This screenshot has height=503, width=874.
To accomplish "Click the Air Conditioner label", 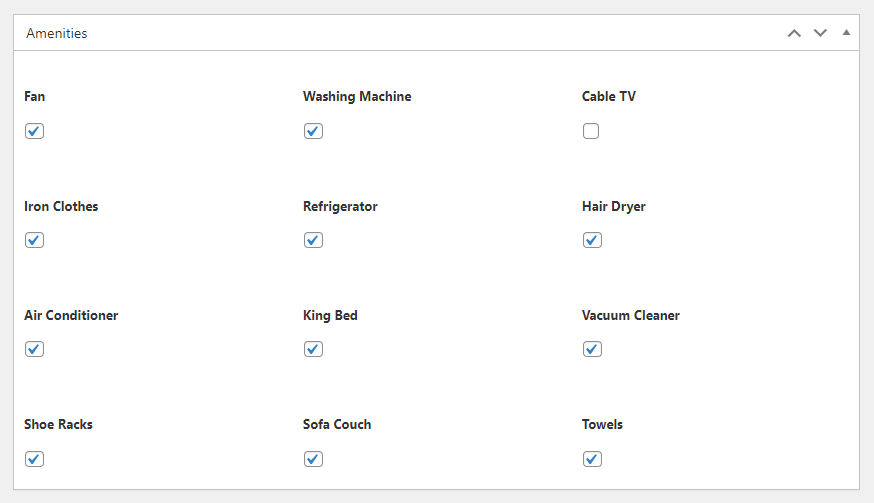I will point(71,316).
